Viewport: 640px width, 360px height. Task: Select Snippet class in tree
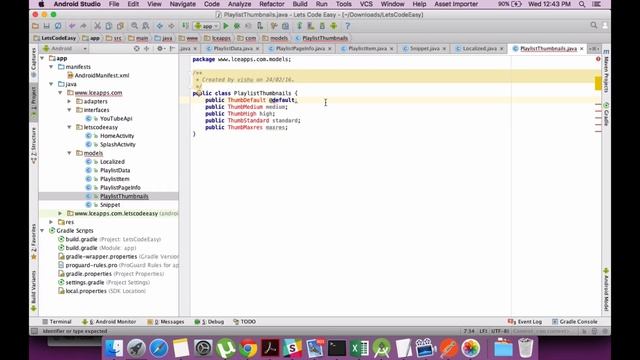110,205
